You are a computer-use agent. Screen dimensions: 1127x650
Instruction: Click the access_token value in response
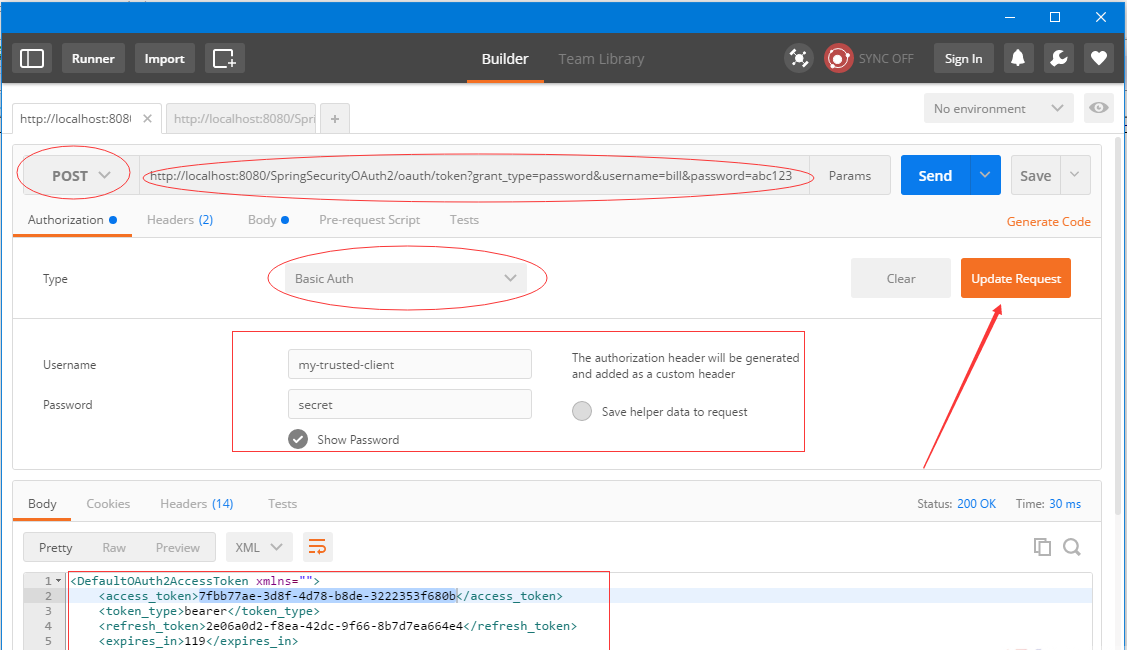click(x=328, y=596)
